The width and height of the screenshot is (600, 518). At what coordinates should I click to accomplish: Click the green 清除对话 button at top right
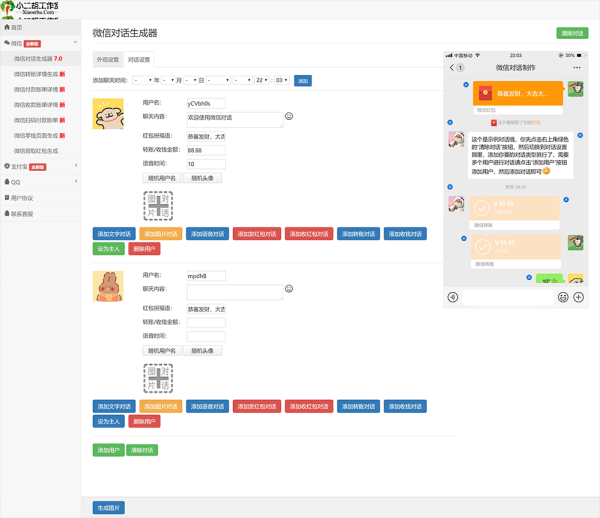pos(572,33)
